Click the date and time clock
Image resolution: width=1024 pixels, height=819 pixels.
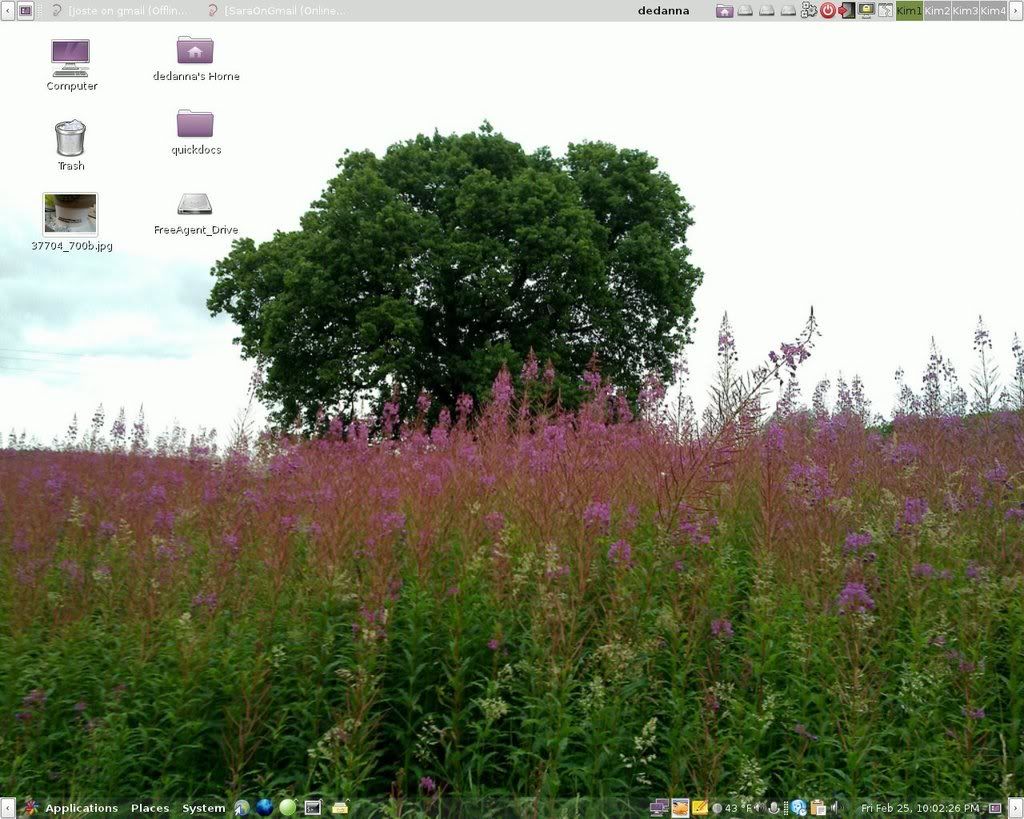(919, 808)
